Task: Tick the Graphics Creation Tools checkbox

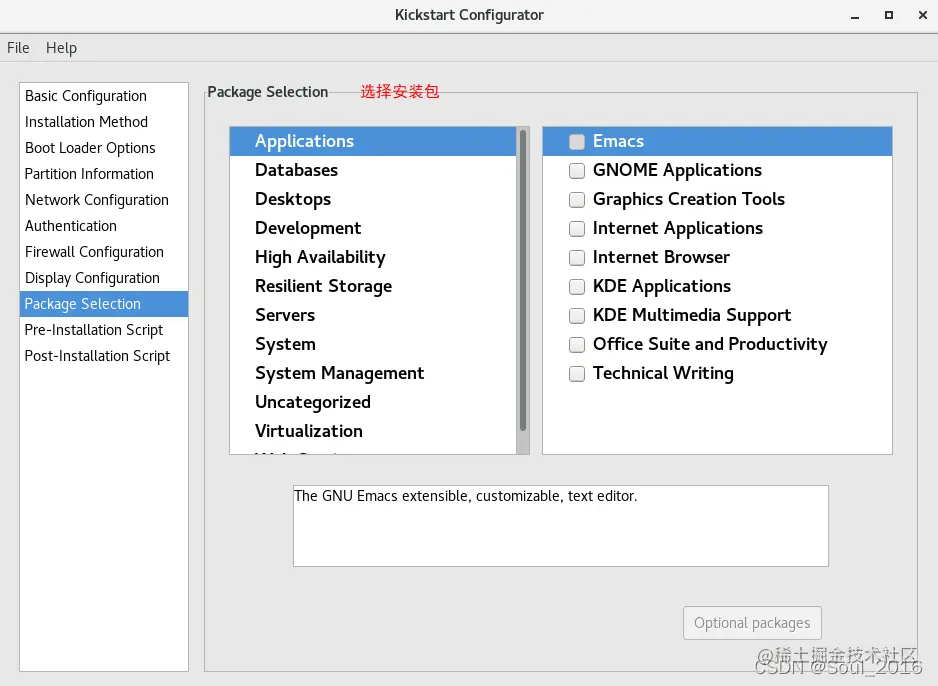Action: [577, 200]
